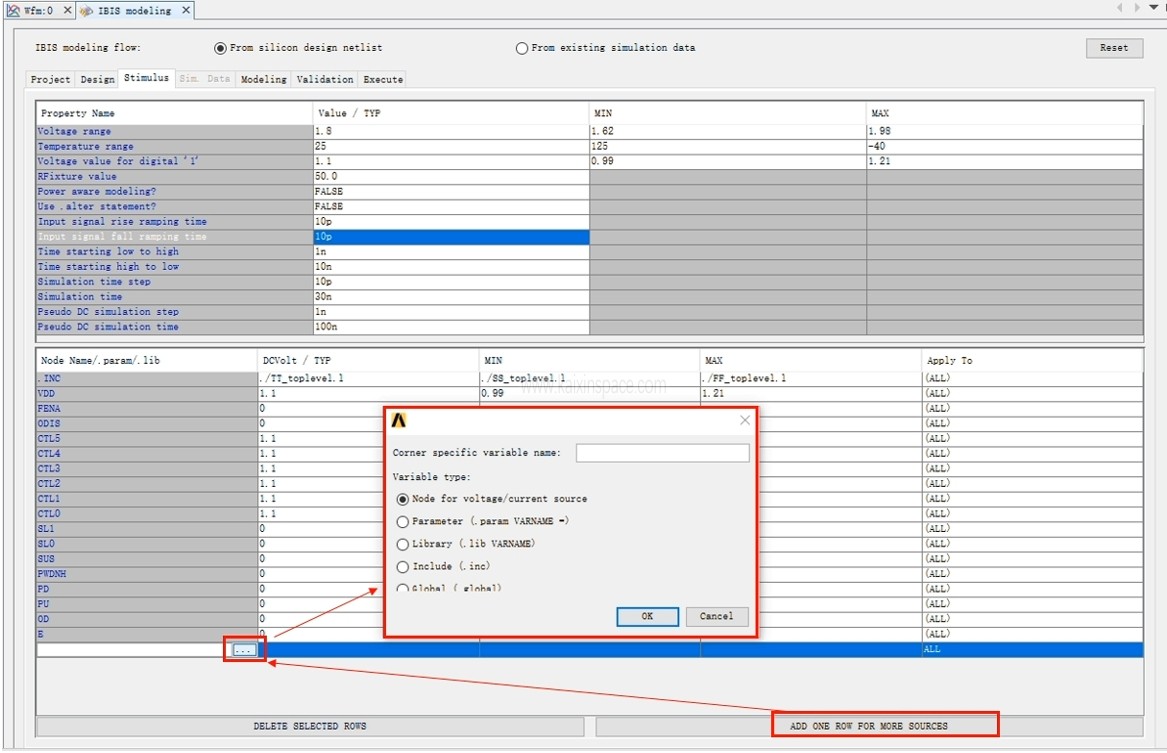
Task: Choose 'Include (.inc)' variable type
Action: tap(403, 567)
